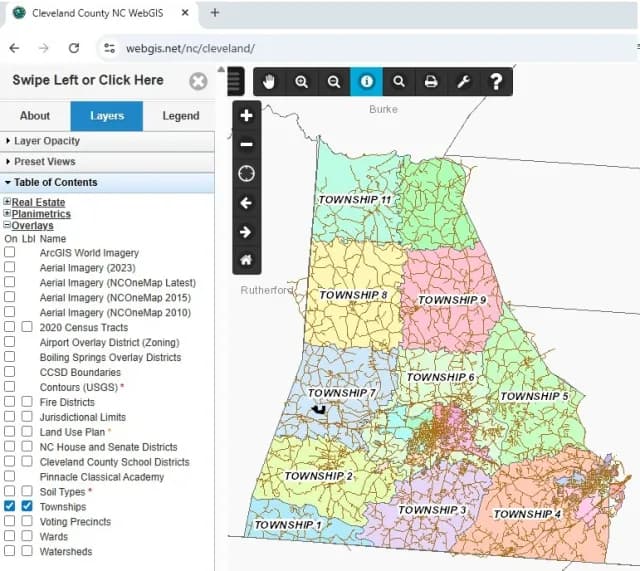Enable the 2020 Census Tracts layer checkbox

[9, 327]
